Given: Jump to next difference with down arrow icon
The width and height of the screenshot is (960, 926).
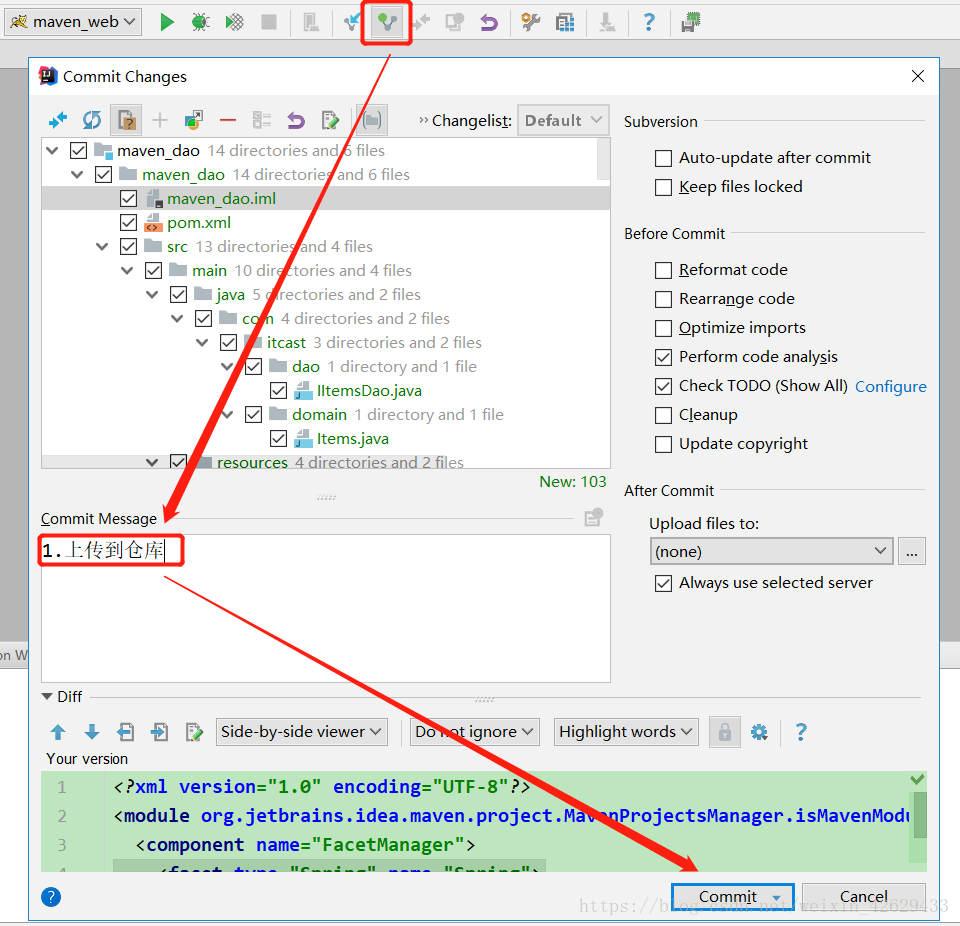Looking at the screenshot, I should click(x=91, y=732).
